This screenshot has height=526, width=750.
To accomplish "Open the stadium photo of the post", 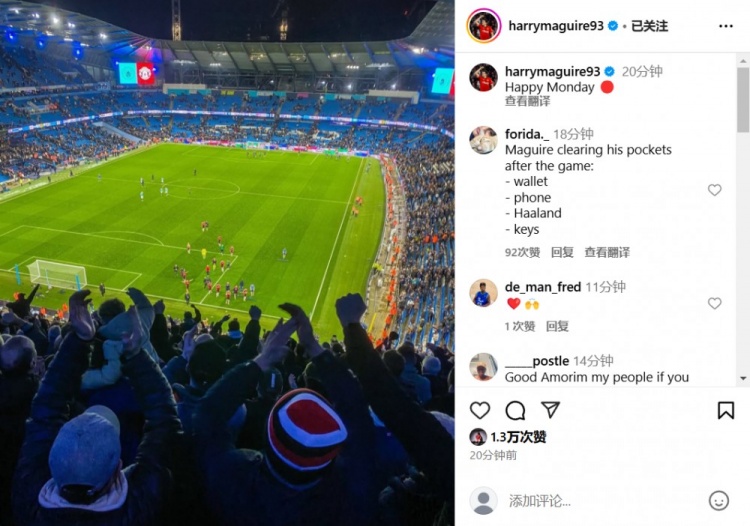I will pyautogui.click(x=227, y=263).
